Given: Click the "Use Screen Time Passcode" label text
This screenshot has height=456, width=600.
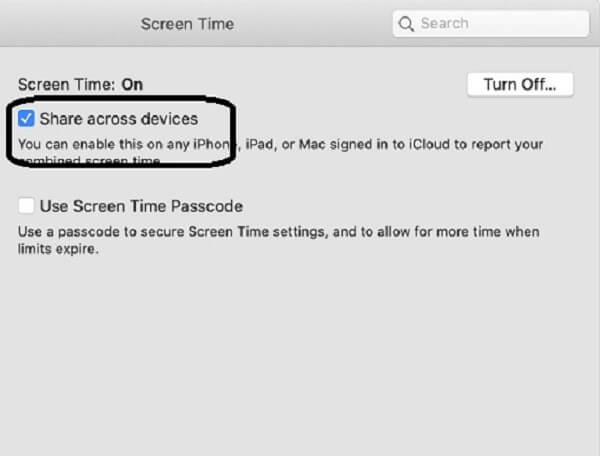Looking at the screenshot, I should tap(141, 207).
